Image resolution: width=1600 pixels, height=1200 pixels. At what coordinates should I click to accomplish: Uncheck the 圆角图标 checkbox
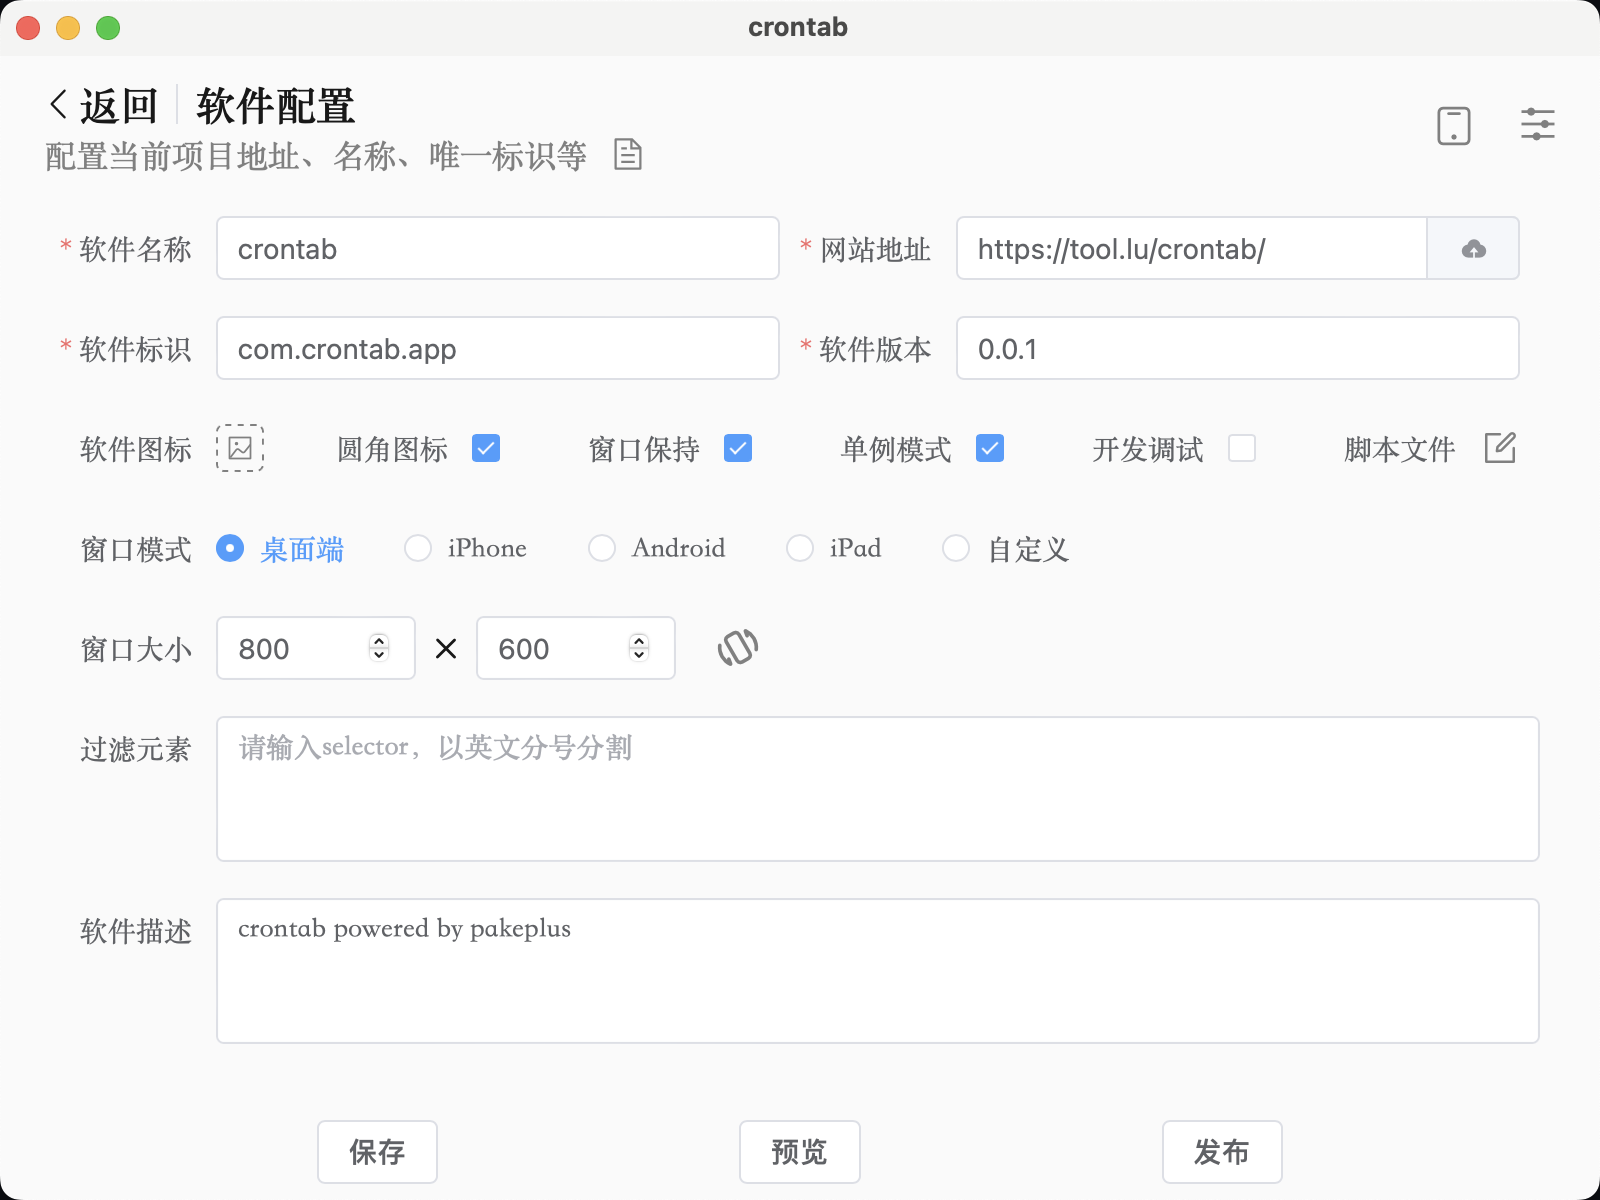pos(486,448)
